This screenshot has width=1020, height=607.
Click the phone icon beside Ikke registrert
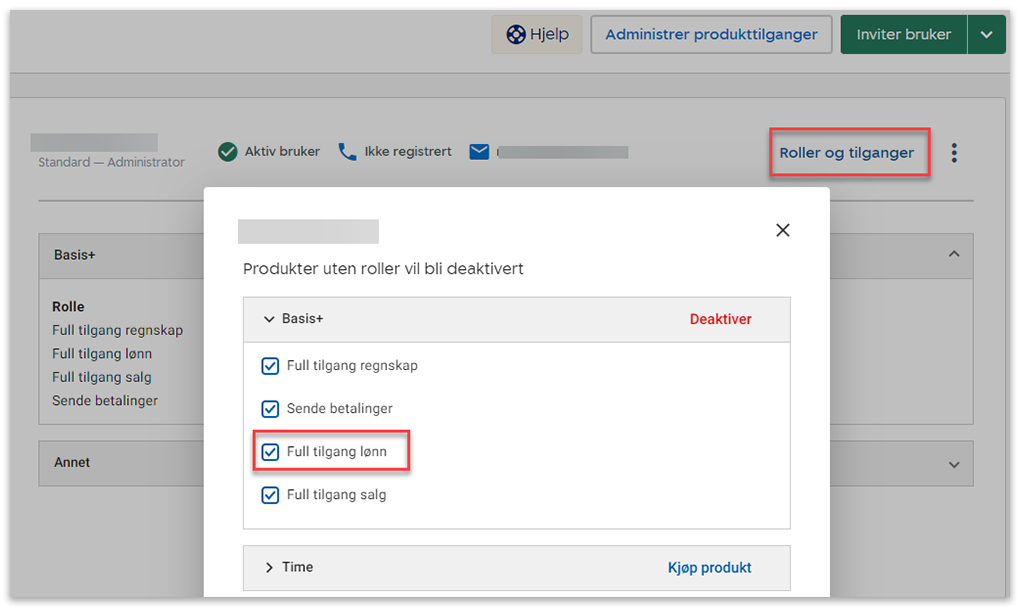(x=347, y=152)
